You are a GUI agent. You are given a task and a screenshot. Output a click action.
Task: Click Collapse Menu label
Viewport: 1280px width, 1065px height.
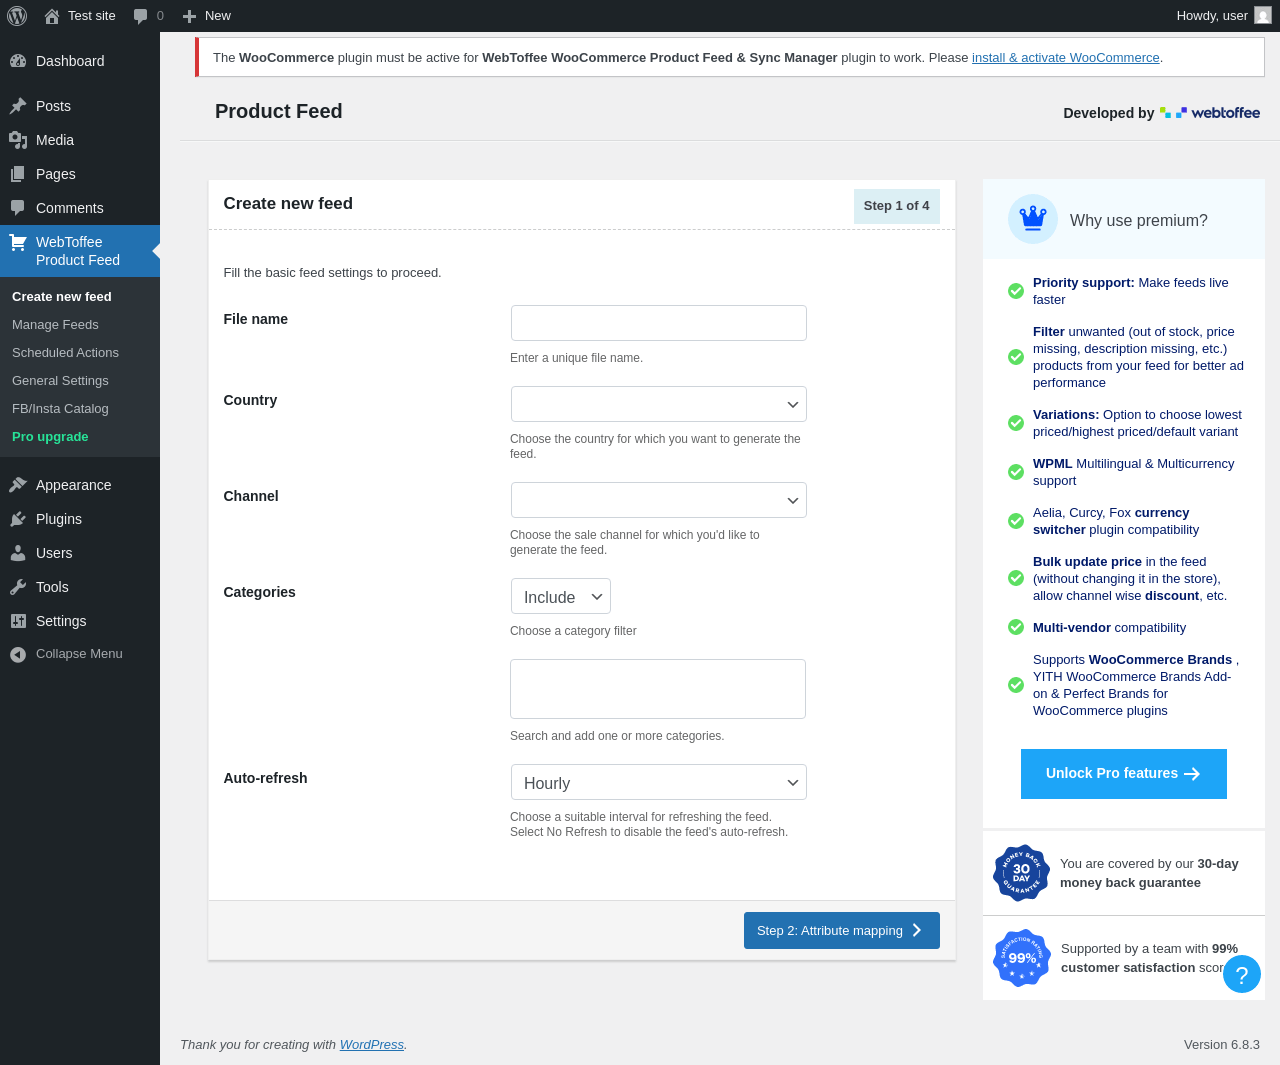pyautogui.click(x=79, y=654)
